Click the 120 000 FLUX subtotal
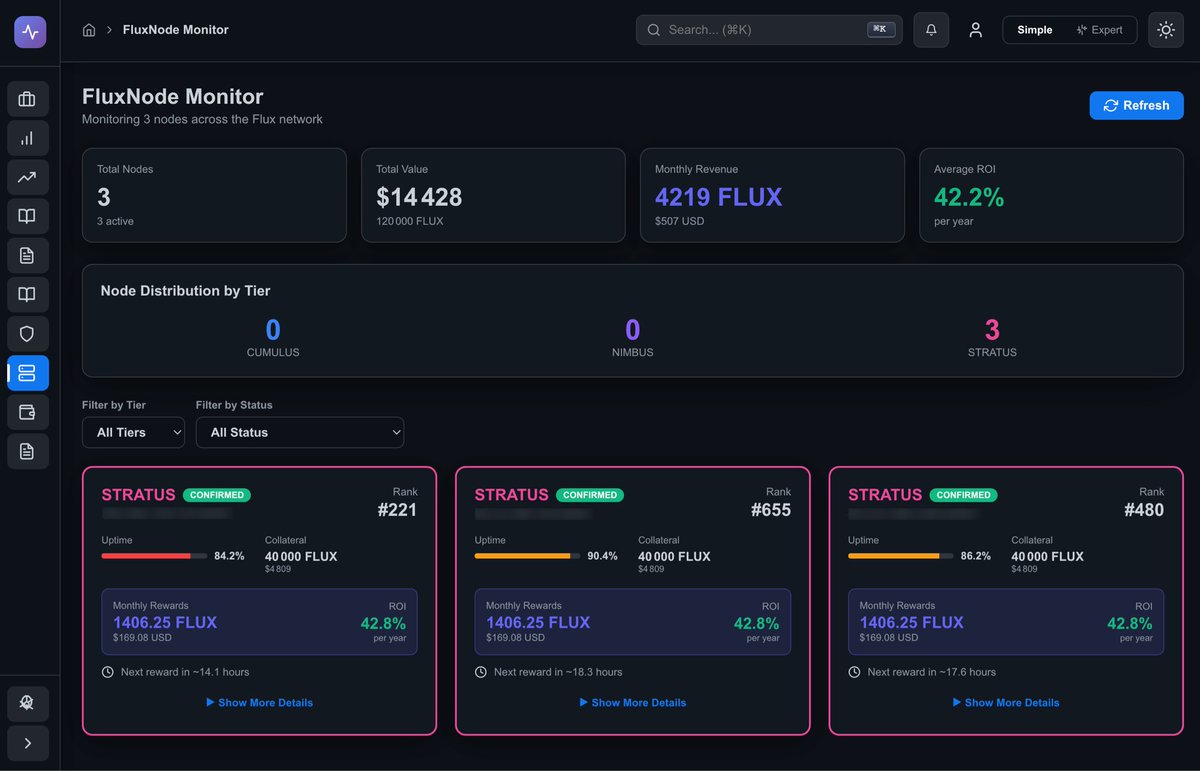Viewport: 1200px width, 771px height. click(x=410, y=221)
